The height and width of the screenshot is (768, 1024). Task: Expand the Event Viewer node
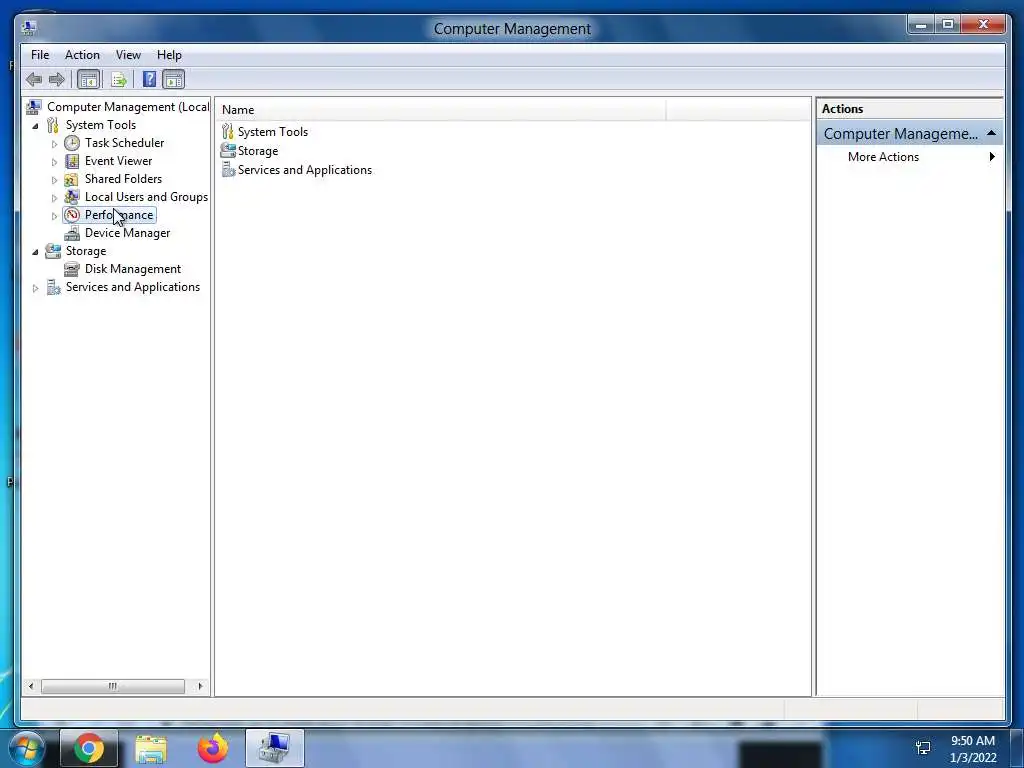54,161
